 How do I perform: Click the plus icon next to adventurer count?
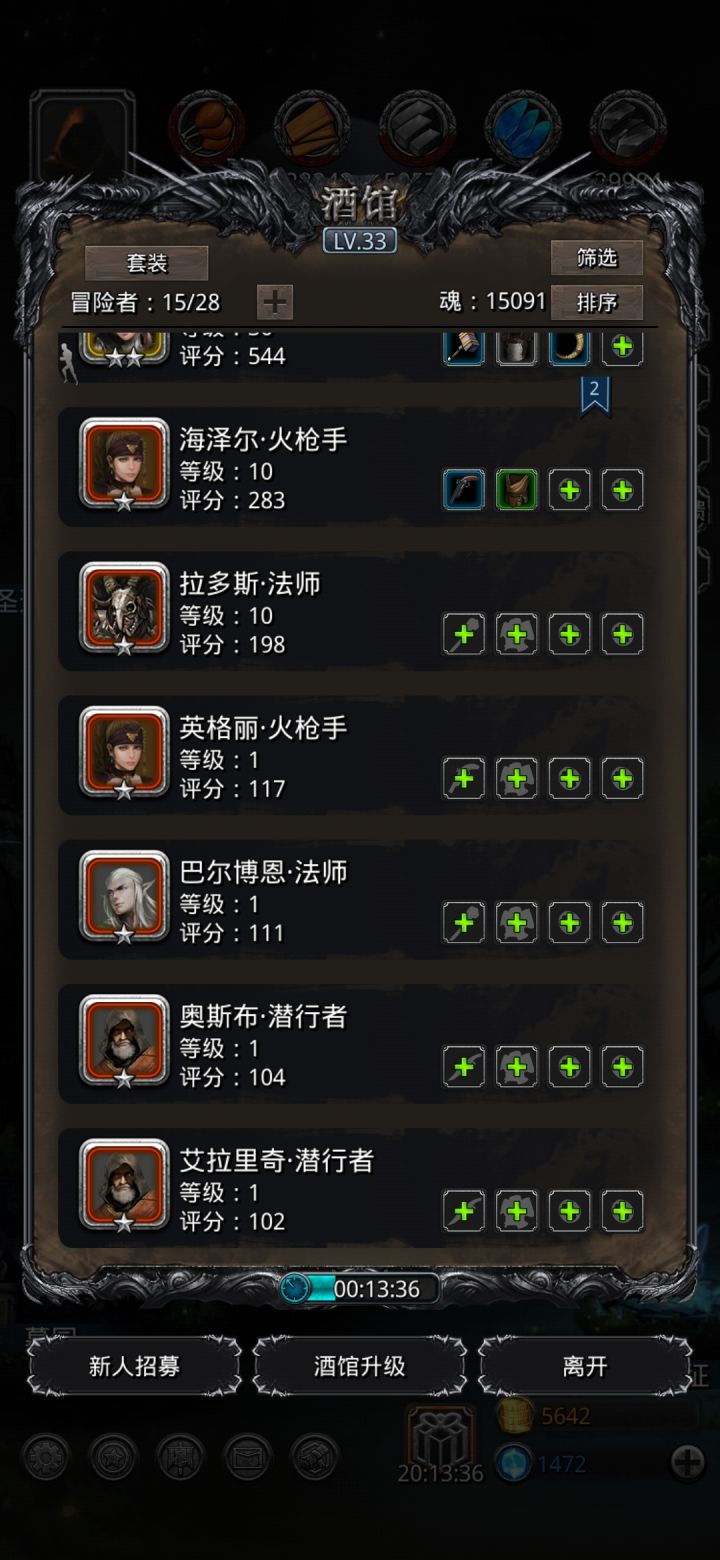point(275,301)
